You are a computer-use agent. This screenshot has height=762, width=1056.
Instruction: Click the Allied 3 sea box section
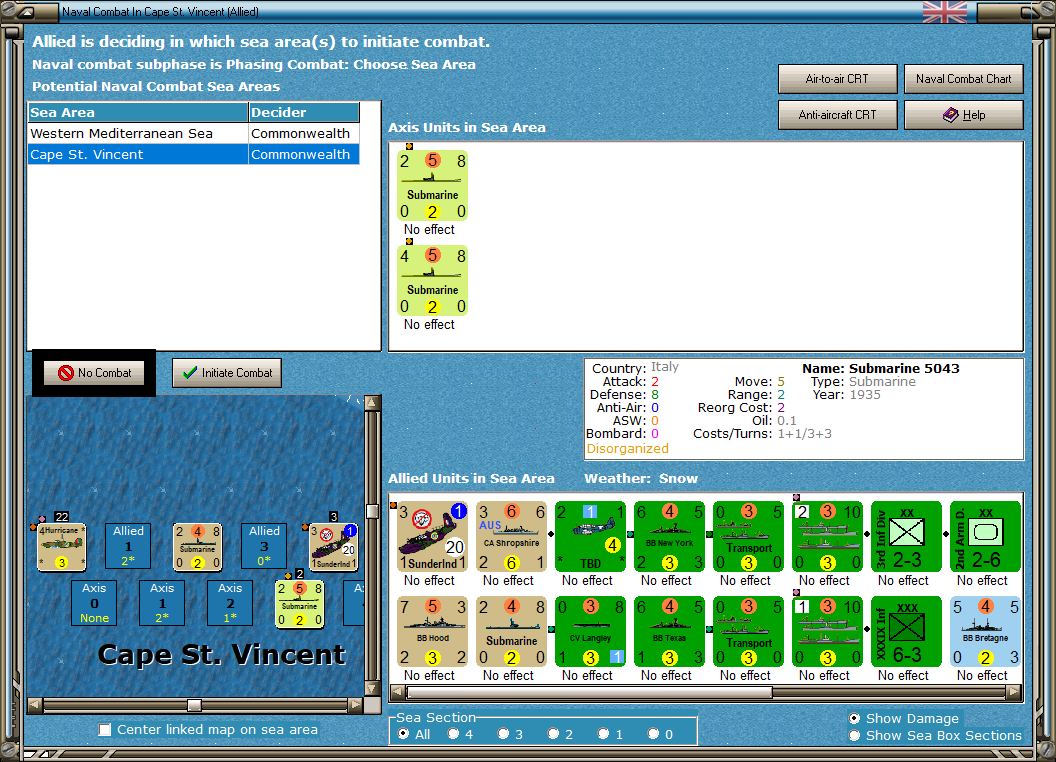264,546
